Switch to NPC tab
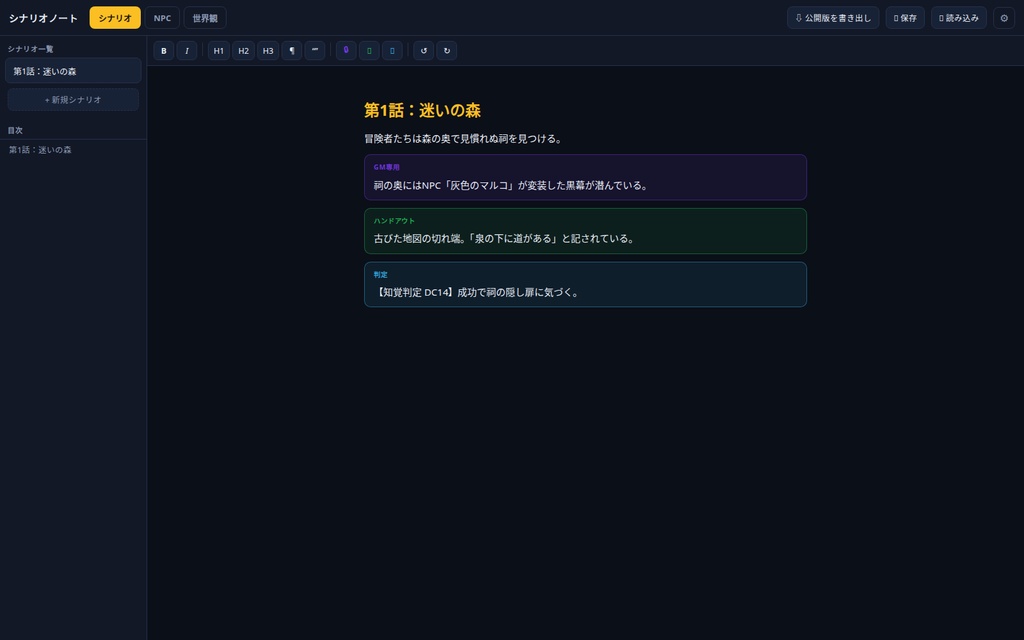The image size is (1024, 640). click(162, 18)
